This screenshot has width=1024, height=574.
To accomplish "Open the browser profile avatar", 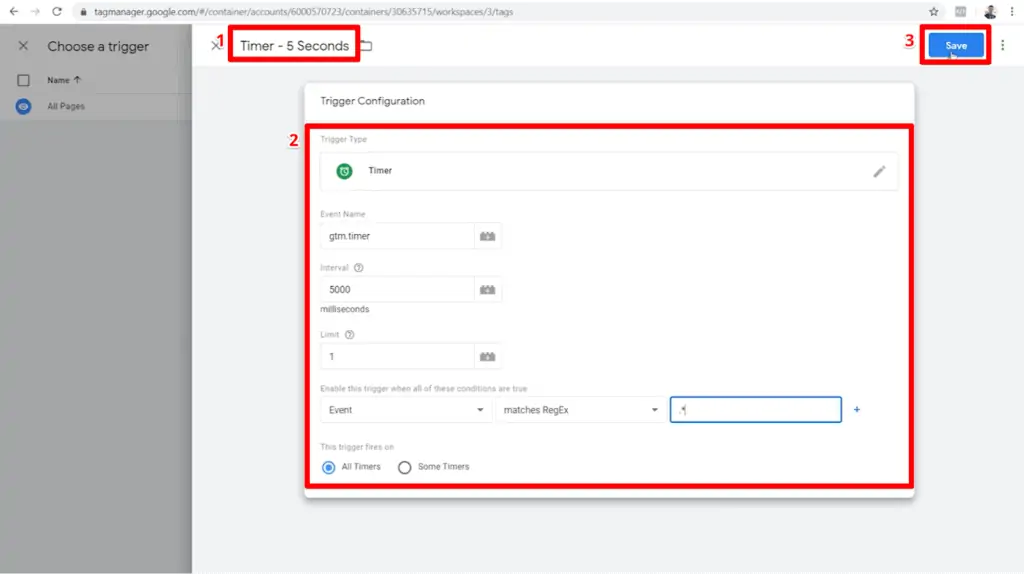I will click(x=990, y=11).
